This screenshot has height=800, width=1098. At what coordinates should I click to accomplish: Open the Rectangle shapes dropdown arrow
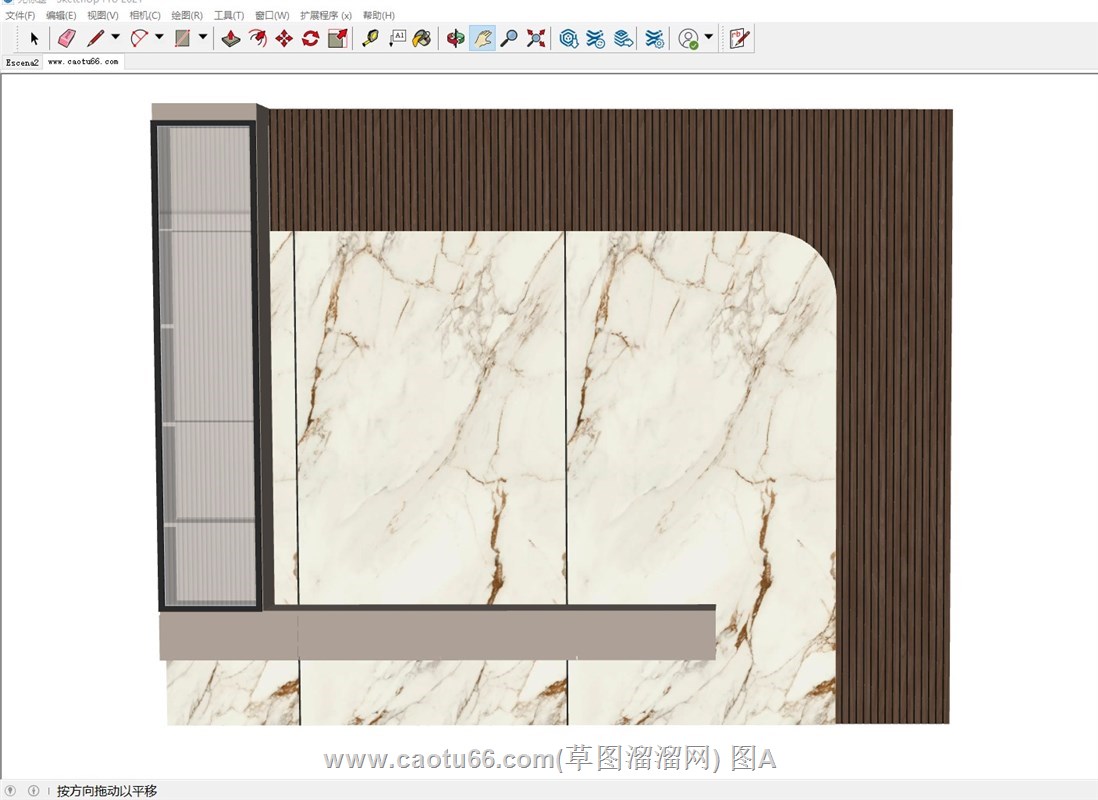pyautogui.click(x=203, y=36)
